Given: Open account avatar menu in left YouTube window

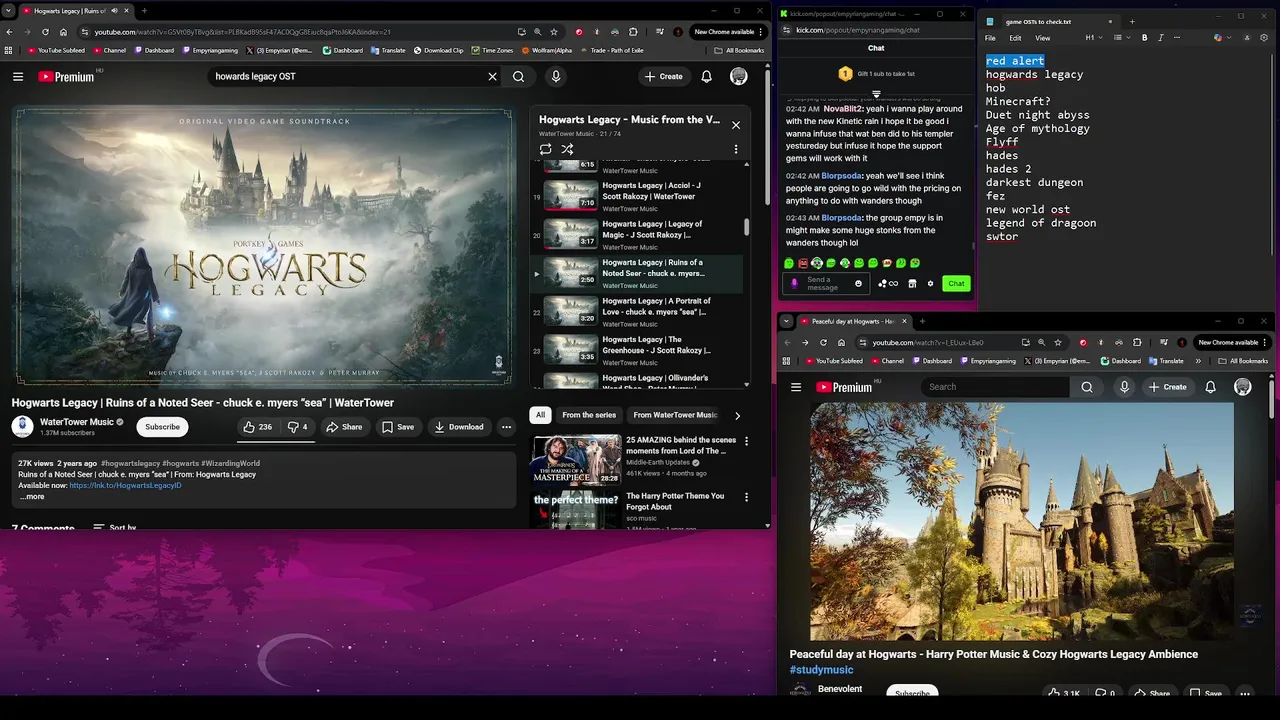Looking at the screenshot, I should tap(739, 76).
